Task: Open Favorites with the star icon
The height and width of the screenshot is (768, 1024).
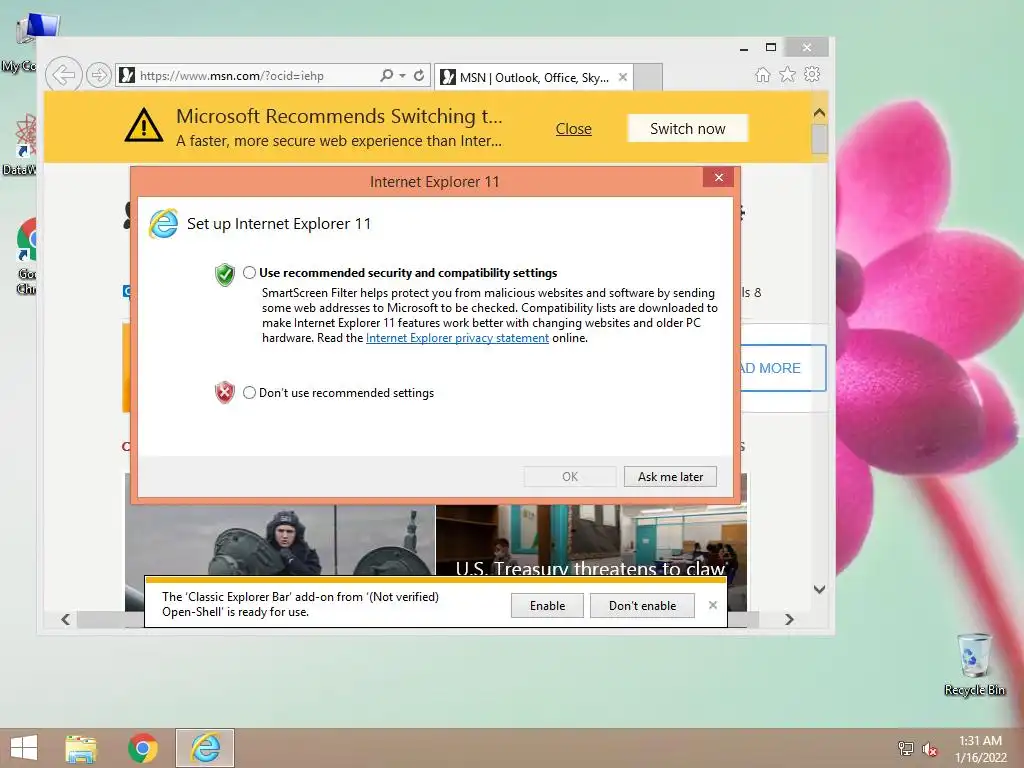Action: click(x=788, y=74)
